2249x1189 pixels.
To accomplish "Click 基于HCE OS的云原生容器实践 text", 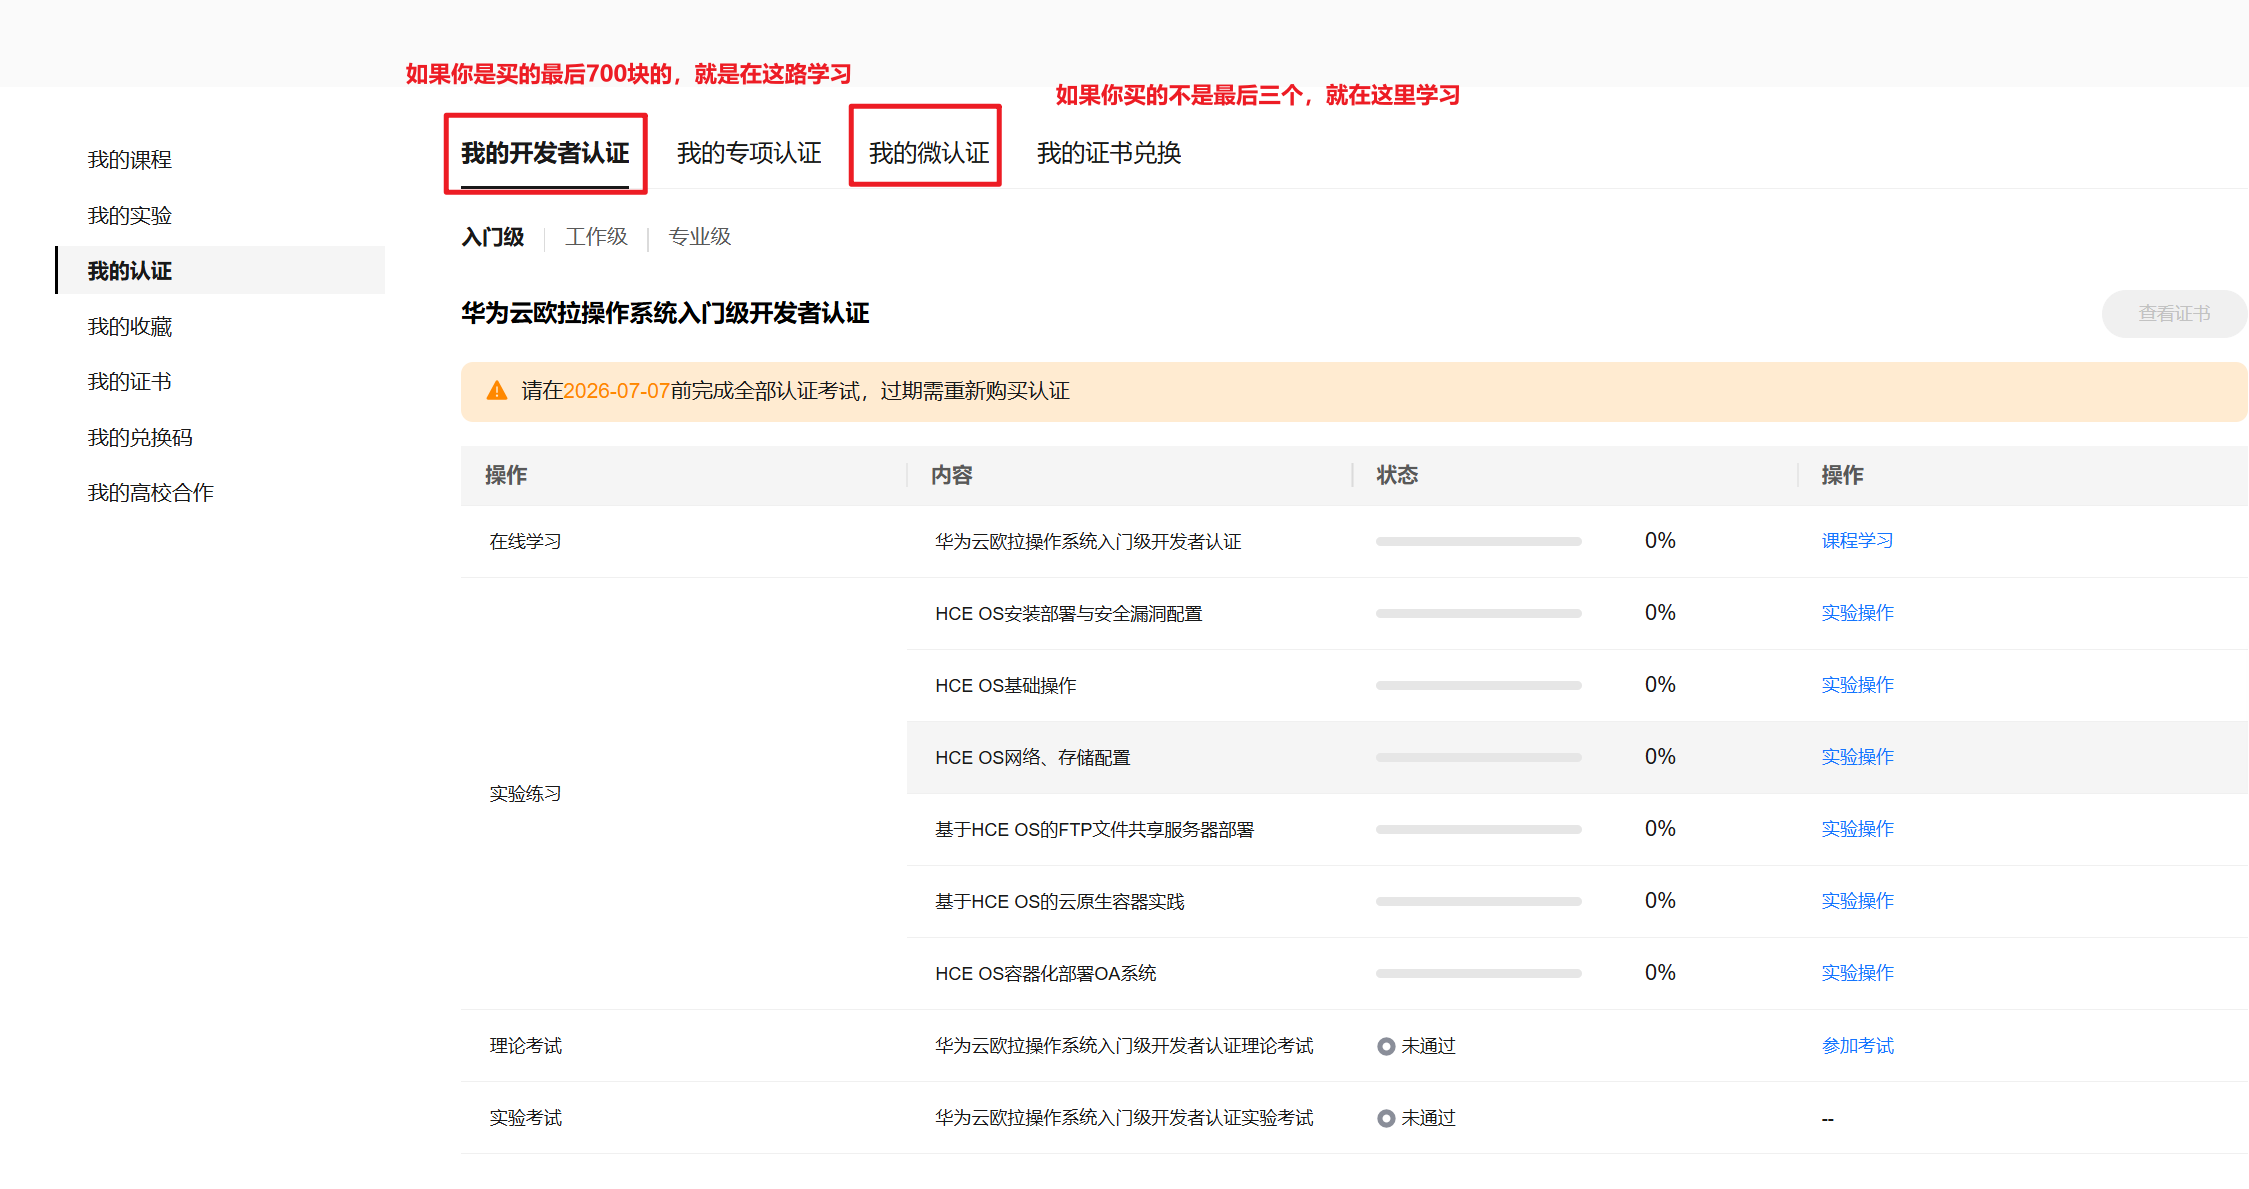I will pyautogui.click(x=1059, y=902).
